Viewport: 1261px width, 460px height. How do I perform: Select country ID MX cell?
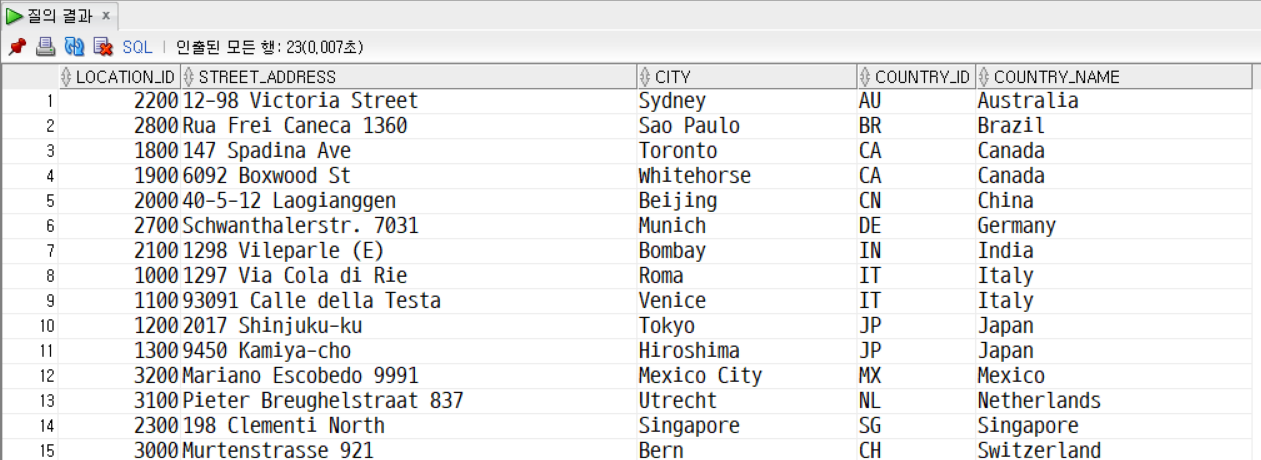916,376
